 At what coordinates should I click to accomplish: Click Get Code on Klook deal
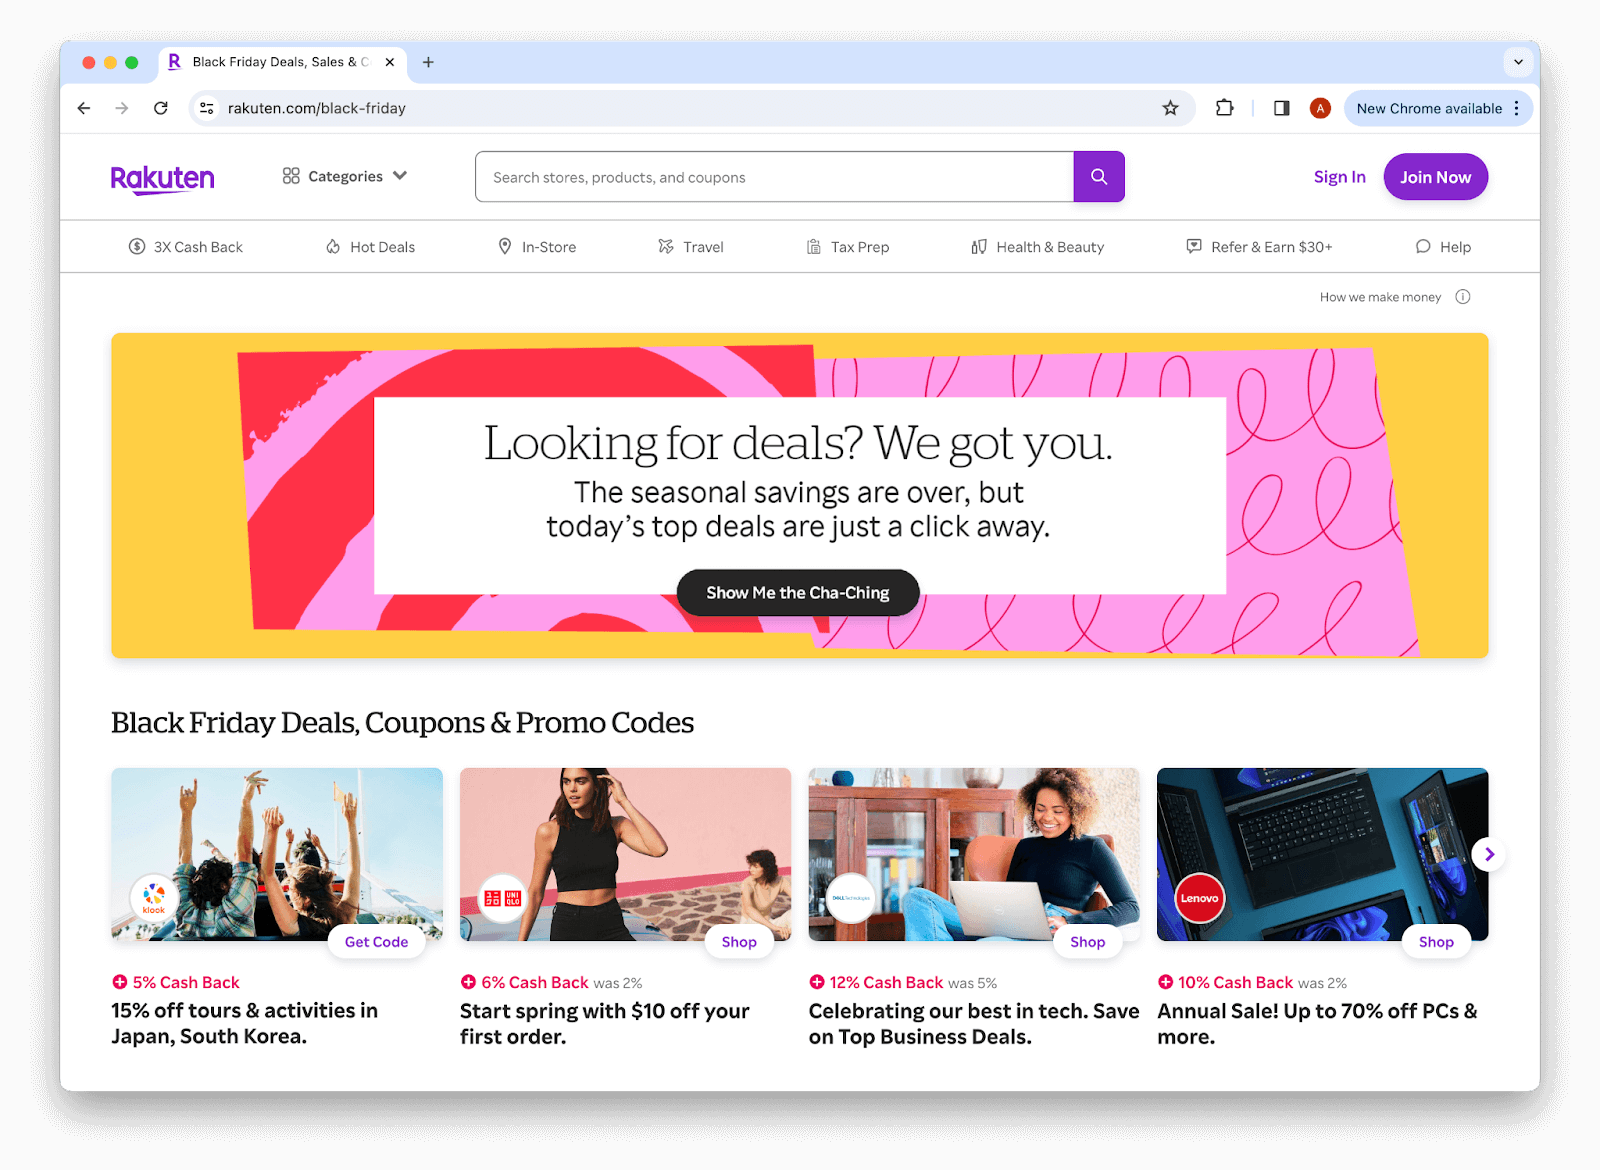[x=377, y=942]
